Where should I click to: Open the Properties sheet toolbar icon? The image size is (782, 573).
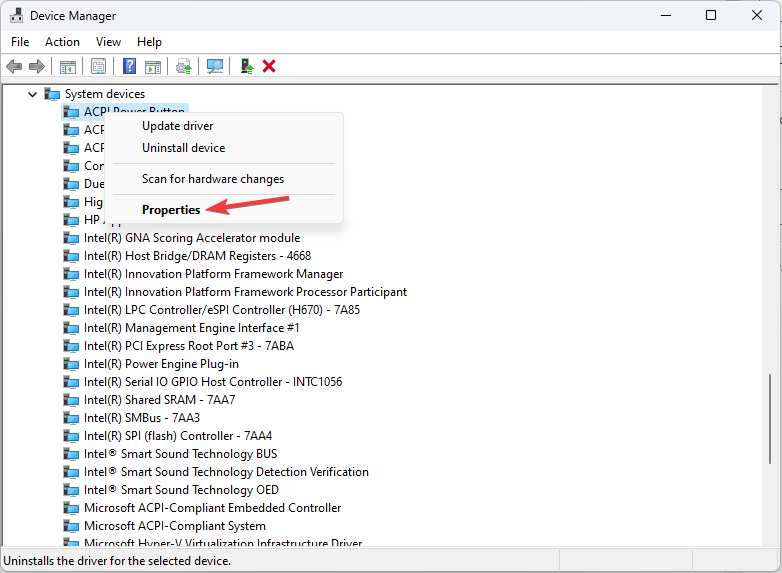pos(98,66)
